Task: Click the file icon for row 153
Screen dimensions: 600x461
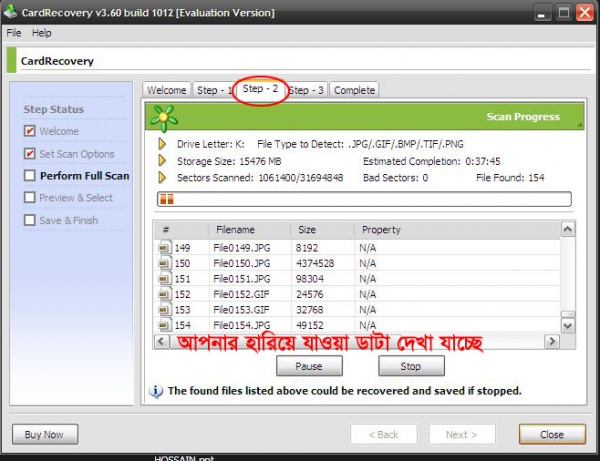Action: coord(165,310)
